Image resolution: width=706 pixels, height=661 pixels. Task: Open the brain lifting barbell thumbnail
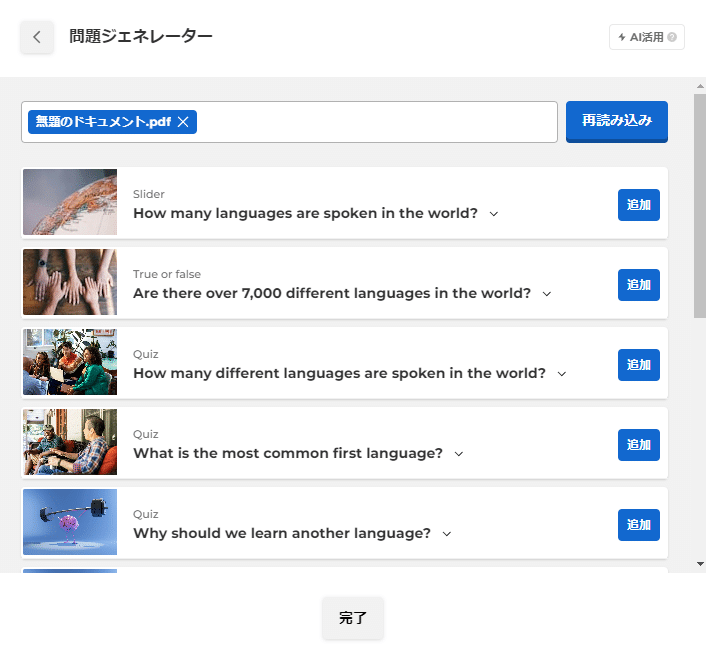tap(70, 522)
